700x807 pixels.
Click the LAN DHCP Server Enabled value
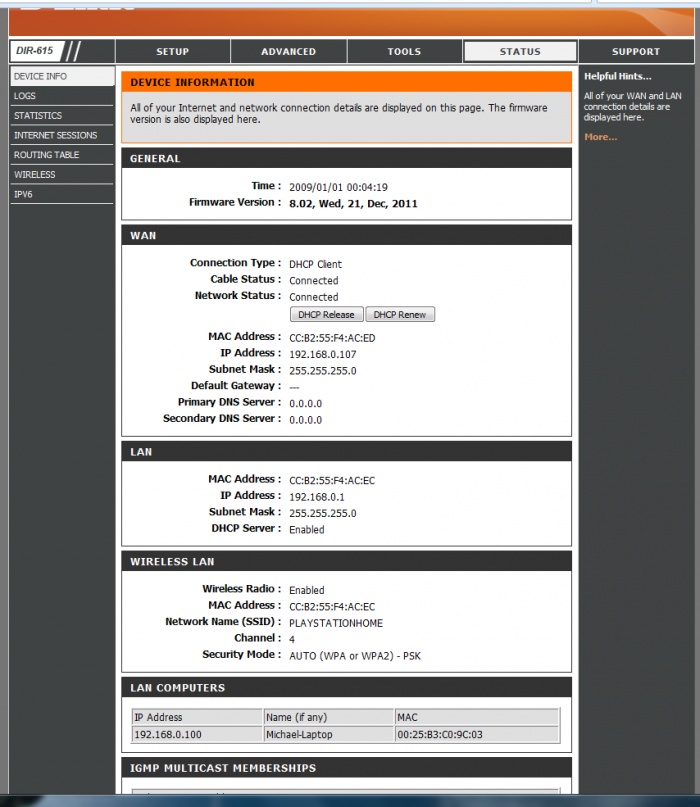[x=307, y=530]
